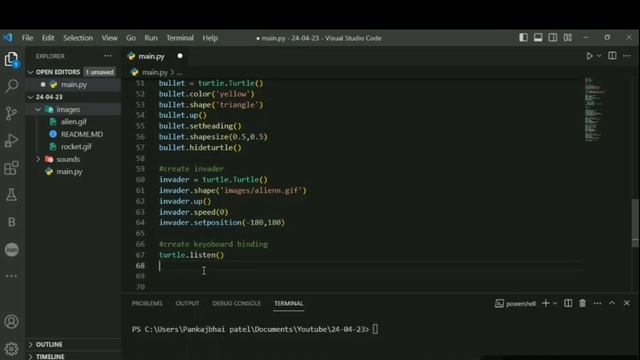640x360 pixels.
Task: Click the main.py breadcrumb above the code
Action: [x=155, y=73]
